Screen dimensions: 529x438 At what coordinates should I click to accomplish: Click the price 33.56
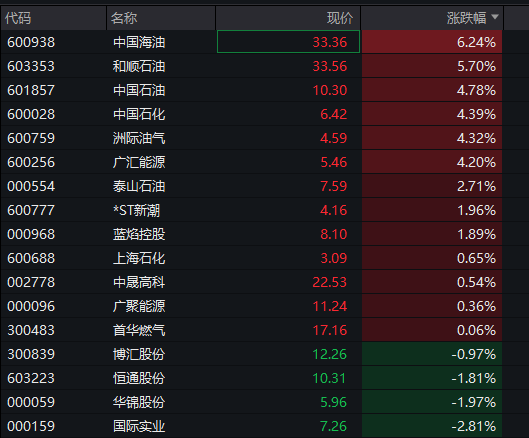point(330,66)
